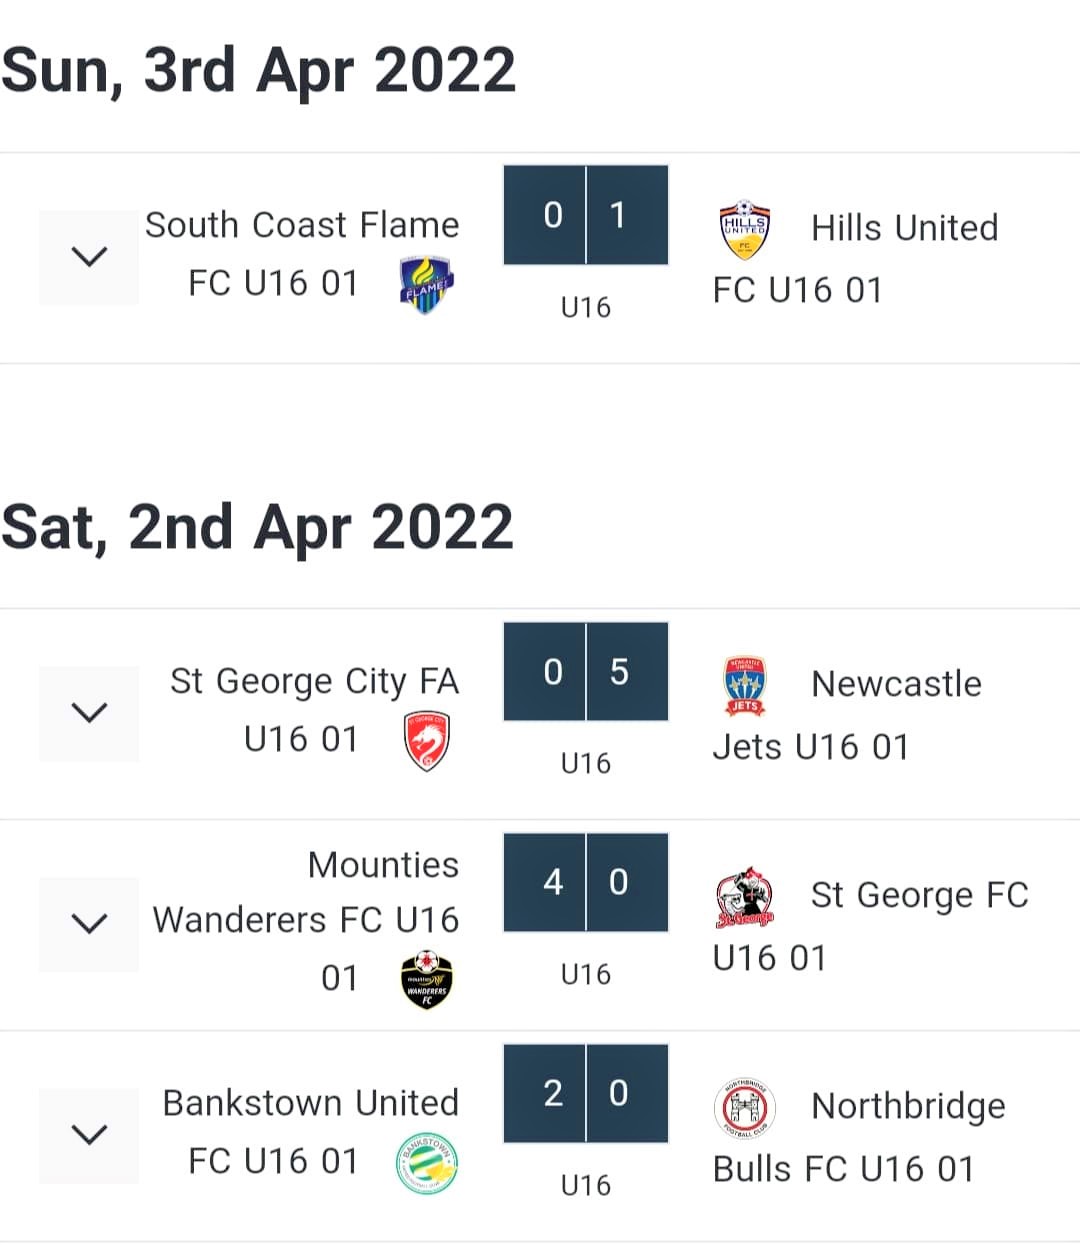Click the Hills United FC crest

coord(745,229)
